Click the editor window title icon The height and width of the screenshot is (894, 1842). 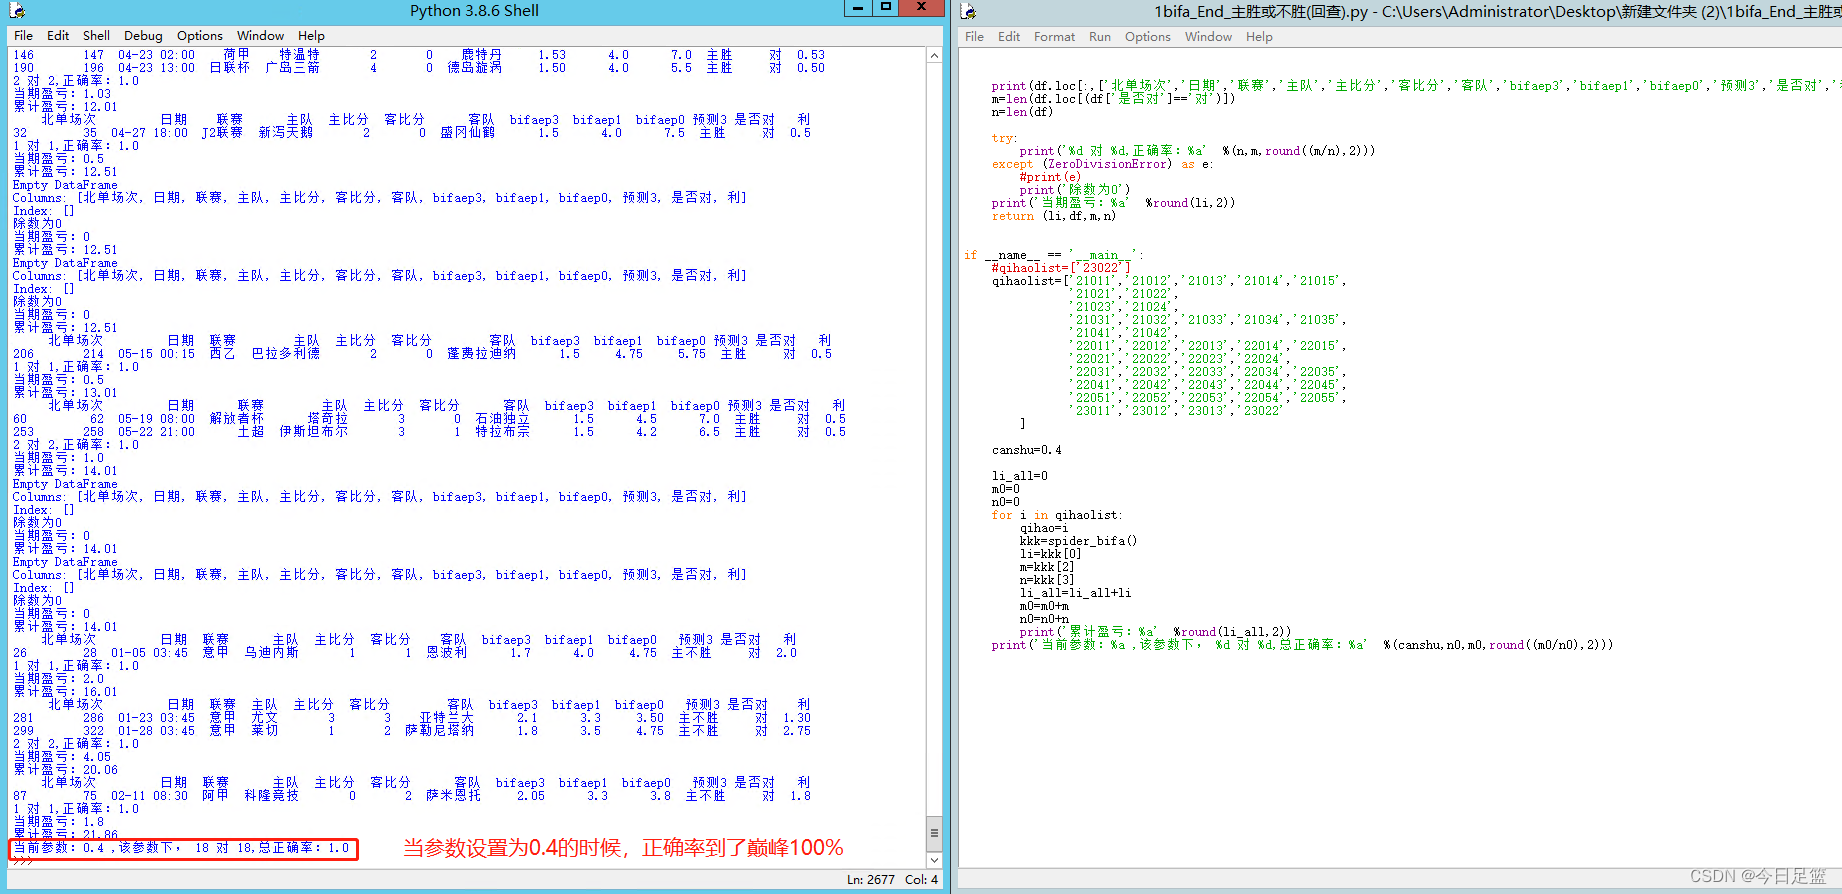pos(968,11)
